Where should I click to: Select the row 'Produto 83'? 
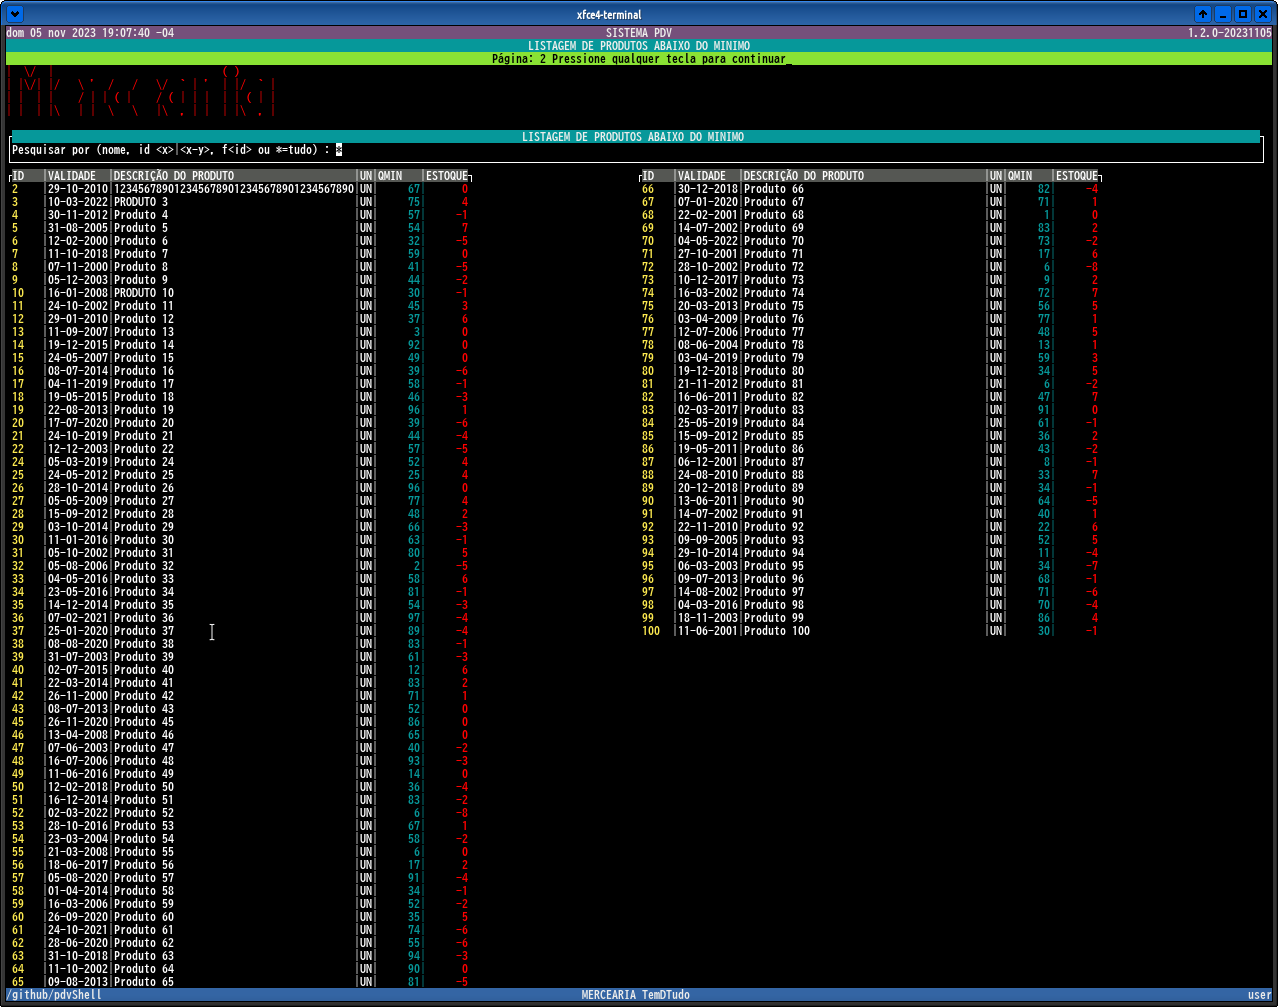870,410
